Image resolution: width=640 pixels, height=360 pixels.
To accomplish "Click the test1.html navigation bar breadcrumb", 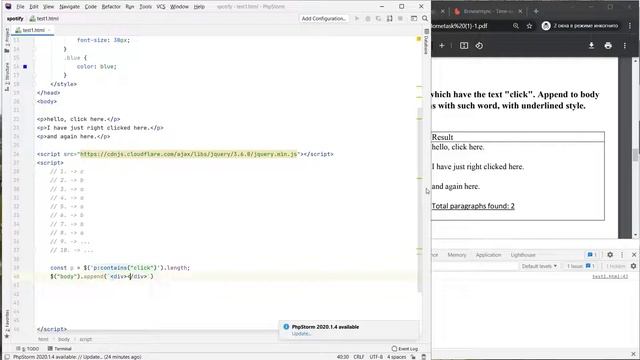I will (44, 19).
